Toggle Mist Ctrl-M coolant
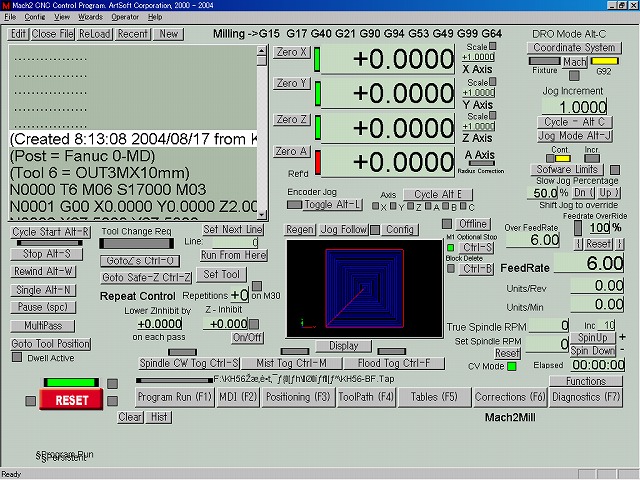The height and width of the screenshot is (480, 640). click(291, 363)
